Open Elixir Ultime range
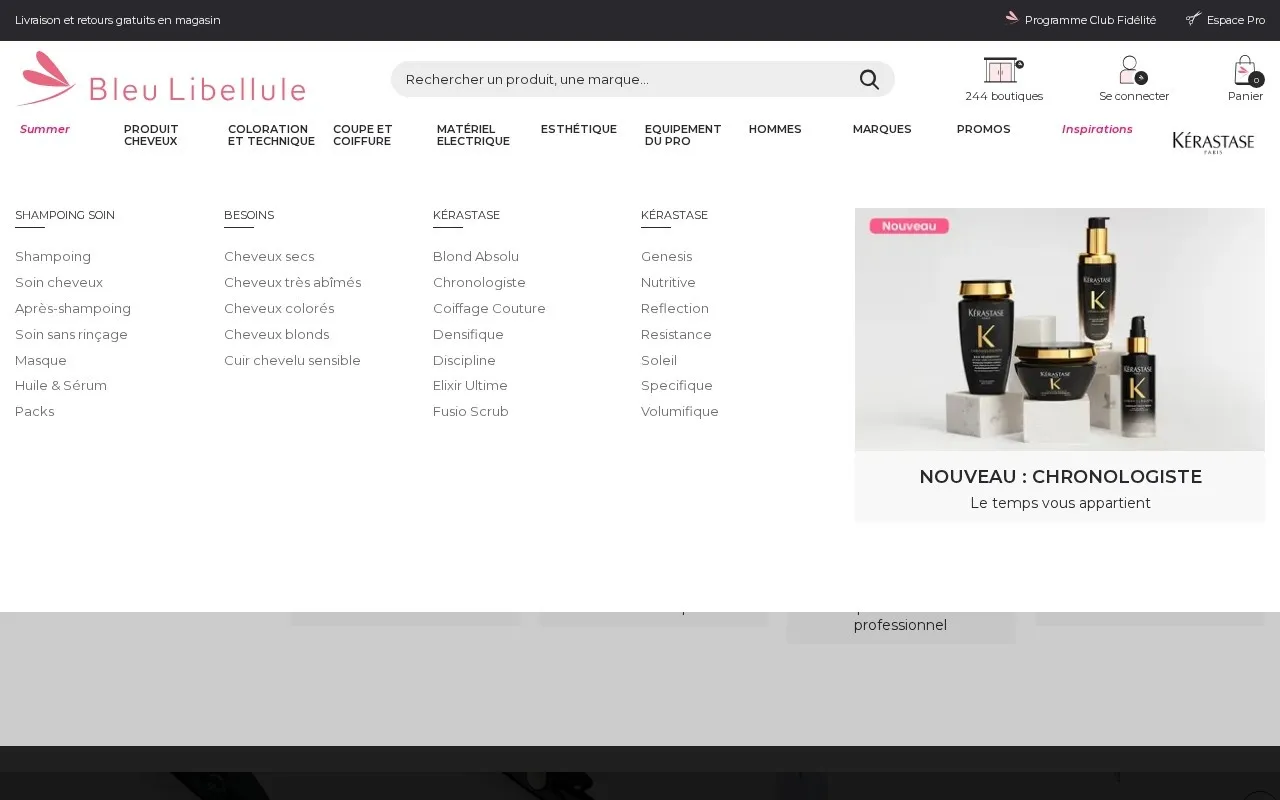Viewport: 1280px width, 800px height. (x=470, y=386)
